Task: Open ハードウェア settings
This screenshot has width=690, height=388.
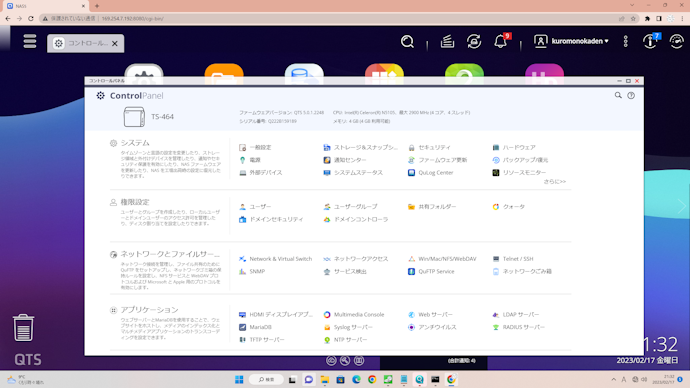Action: pyautogui.click(x=514, y=147)
